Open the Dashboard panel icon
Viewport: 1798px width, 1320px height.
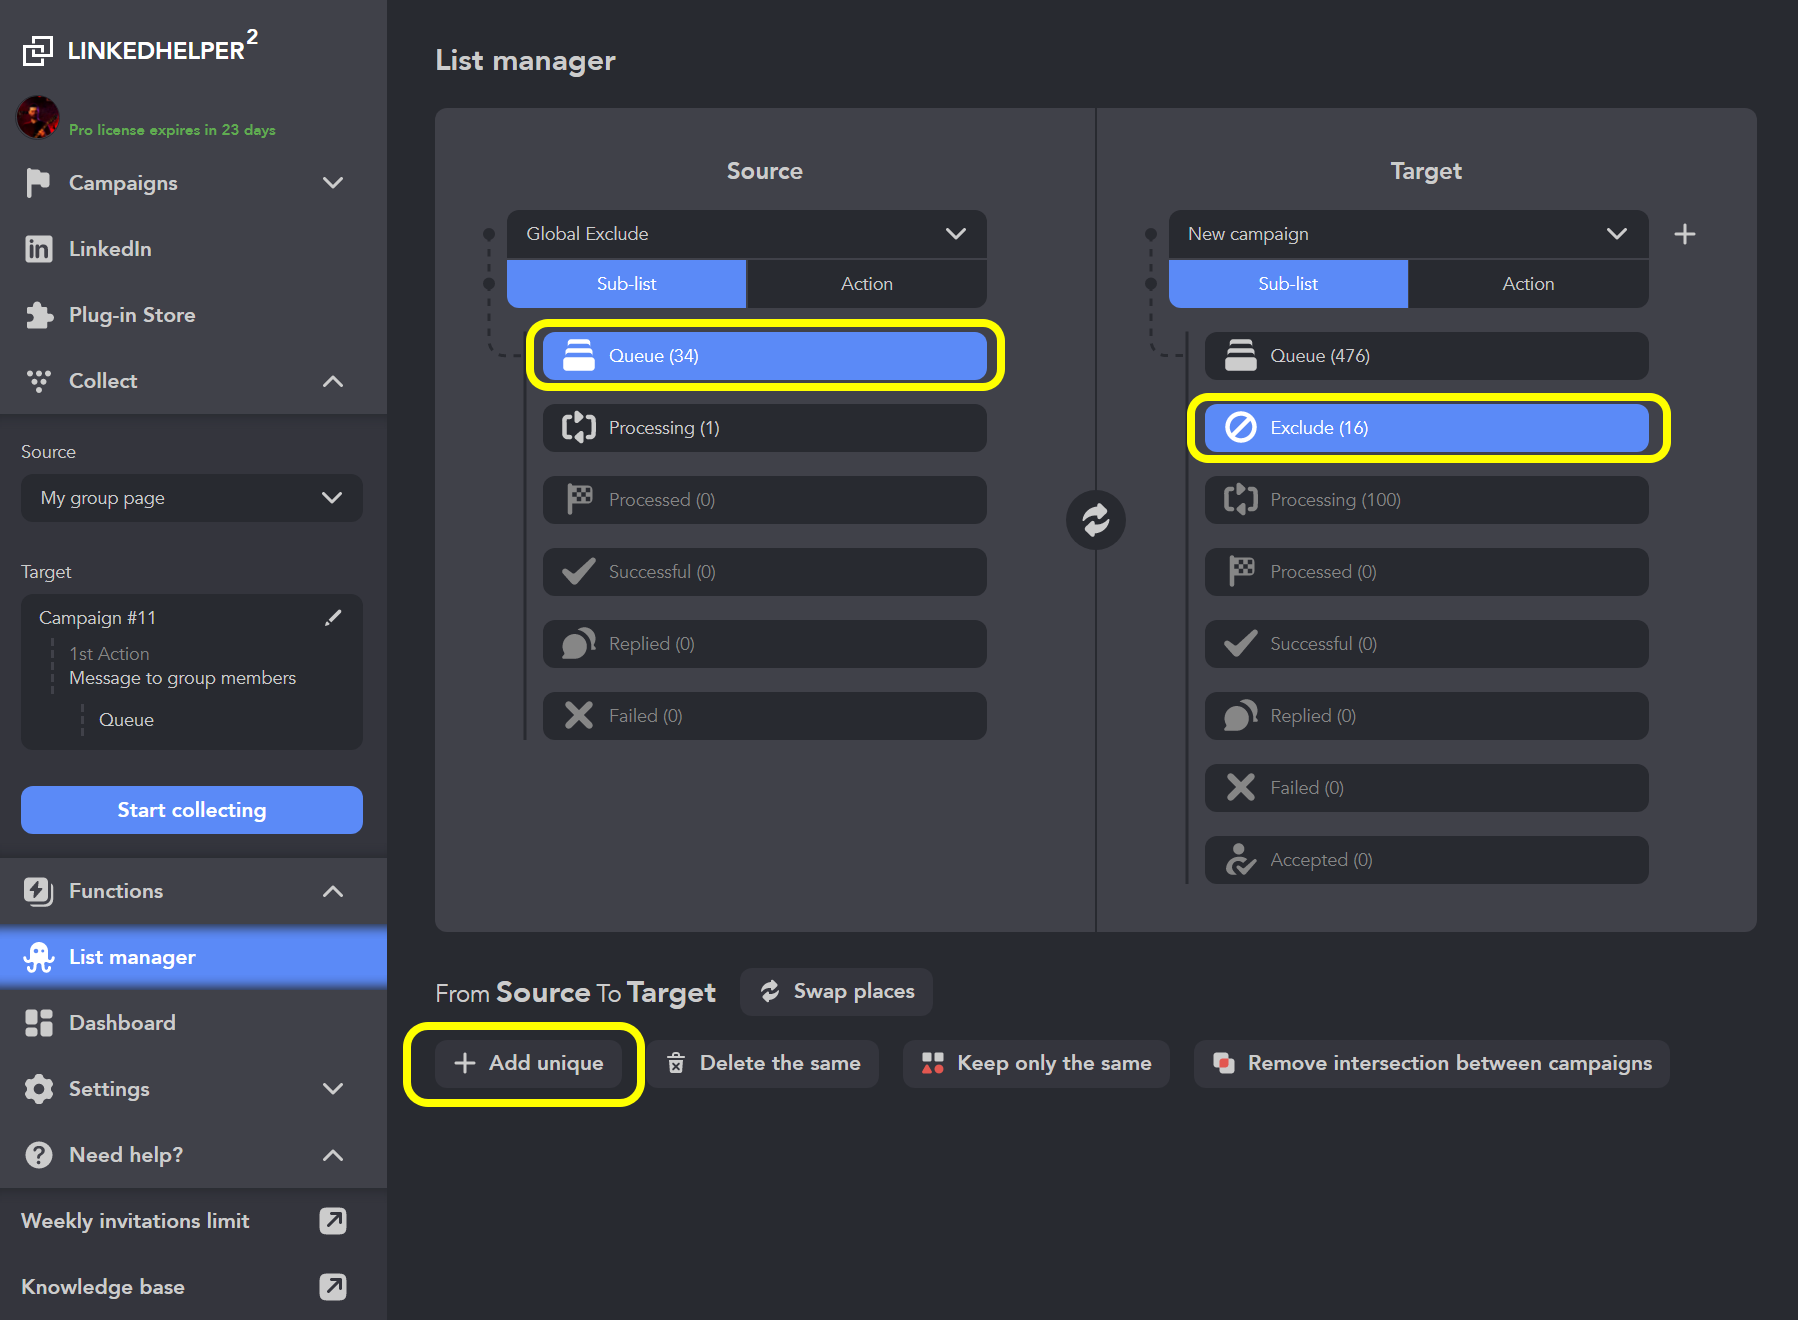pyautogui.click(x=39, y=1022)
